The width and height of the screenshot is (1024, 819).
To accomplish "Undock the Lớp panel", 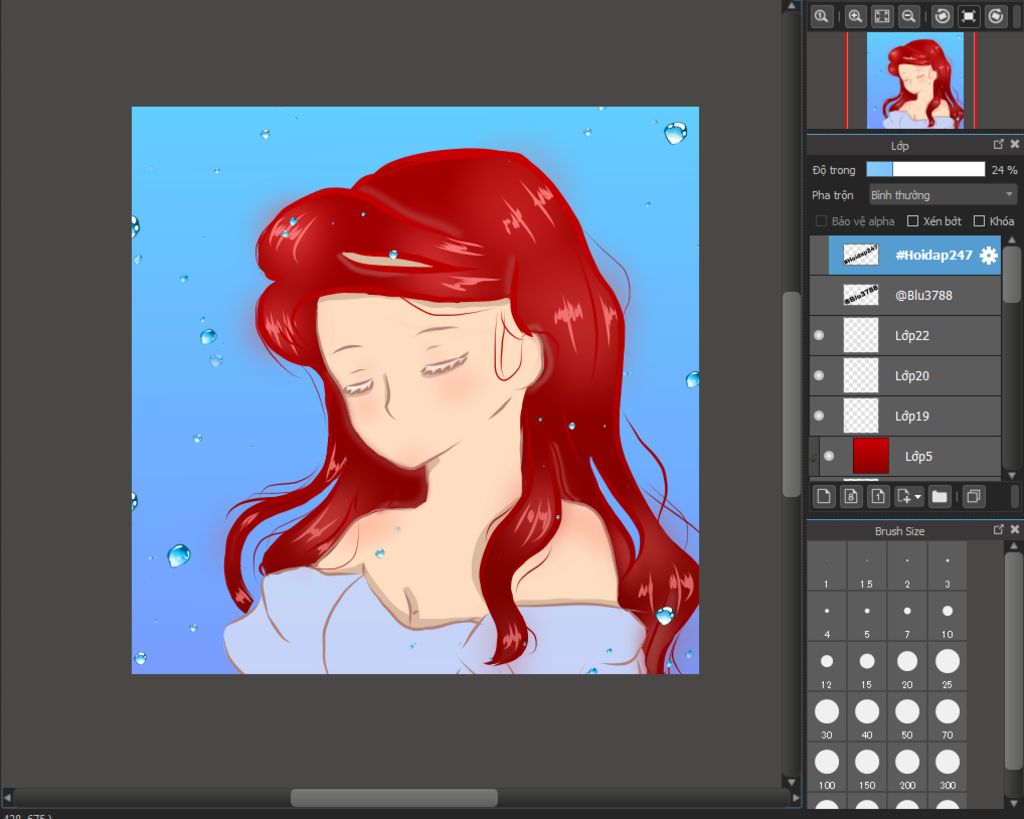I will coord(999,144).
